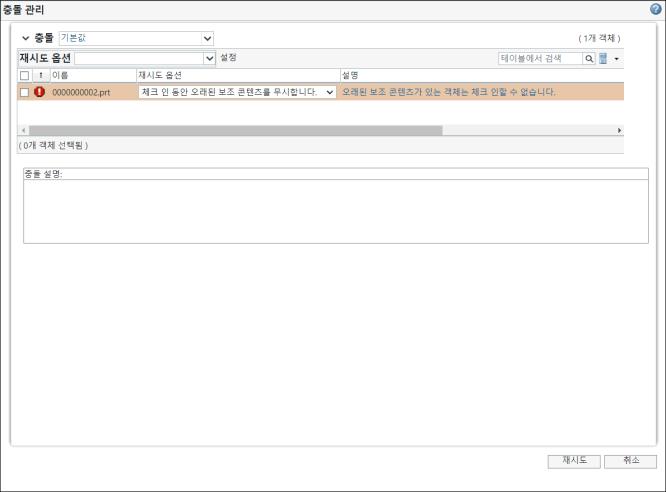
Task: Click the scrollbar left arrow
Action: pos(23,130)
